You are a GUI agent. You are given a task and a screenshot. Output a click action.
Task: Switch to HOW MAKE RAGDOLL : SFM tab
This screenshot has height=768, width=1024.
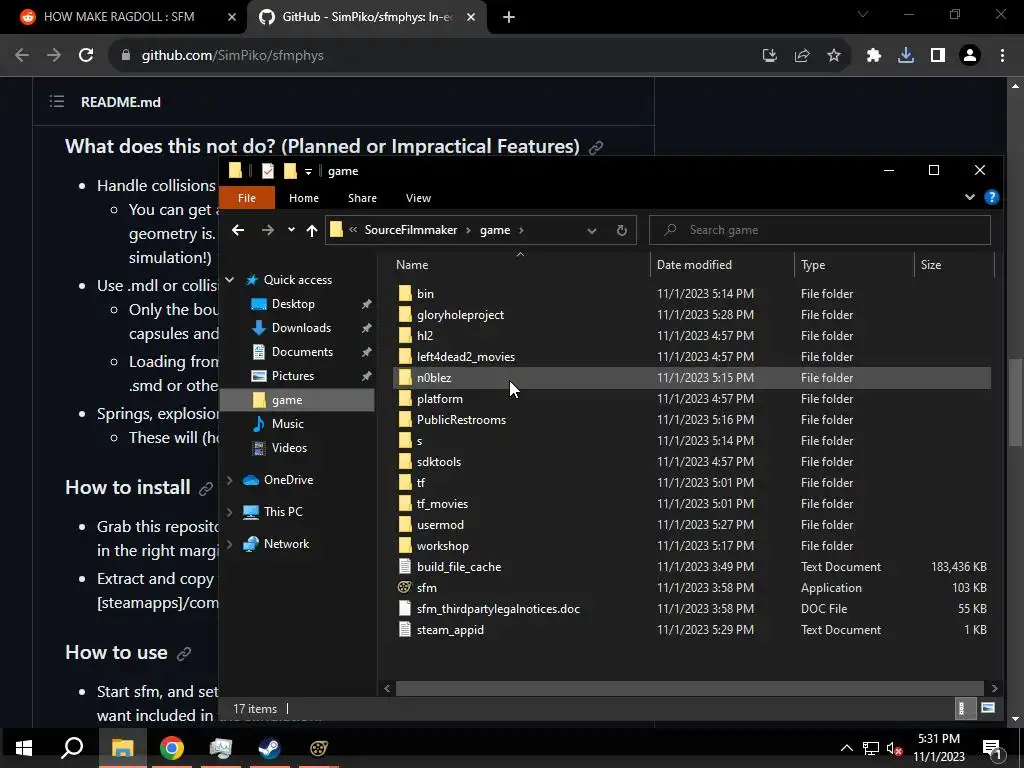(x=120, y=17)
